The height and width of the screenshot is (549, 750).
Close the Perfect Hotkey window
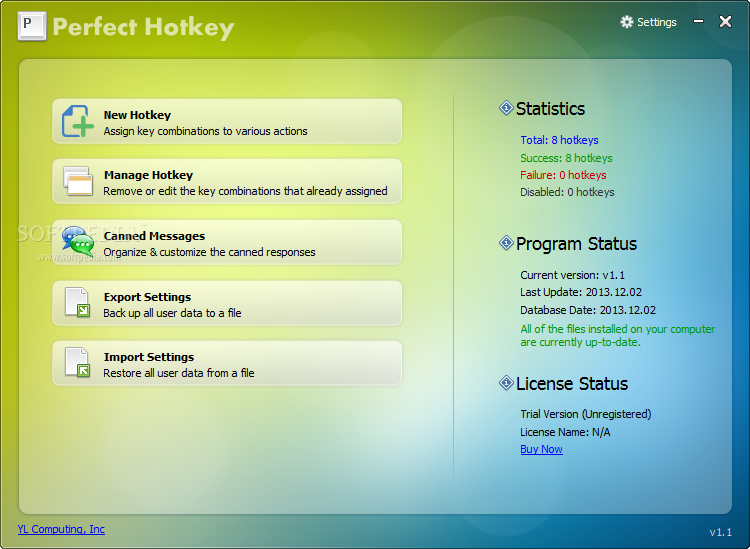coord(726,21)
